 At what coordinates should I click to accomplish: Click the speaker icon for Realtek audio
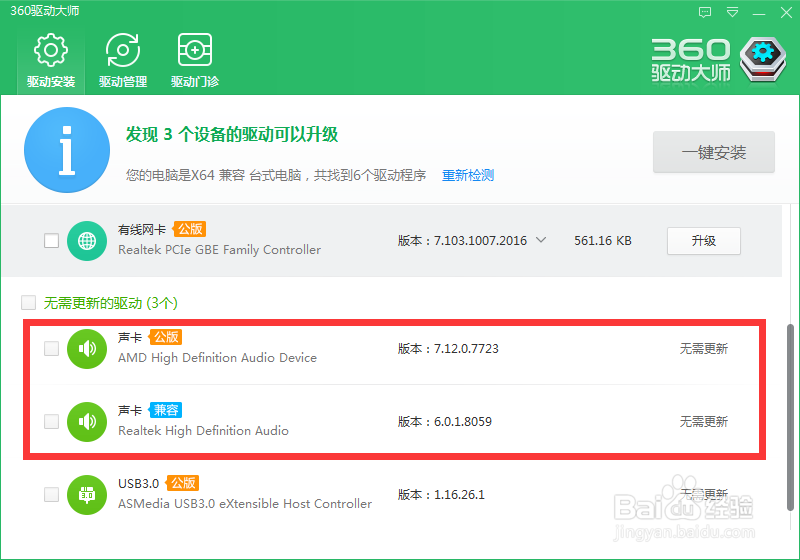click(x=87, y=422)
